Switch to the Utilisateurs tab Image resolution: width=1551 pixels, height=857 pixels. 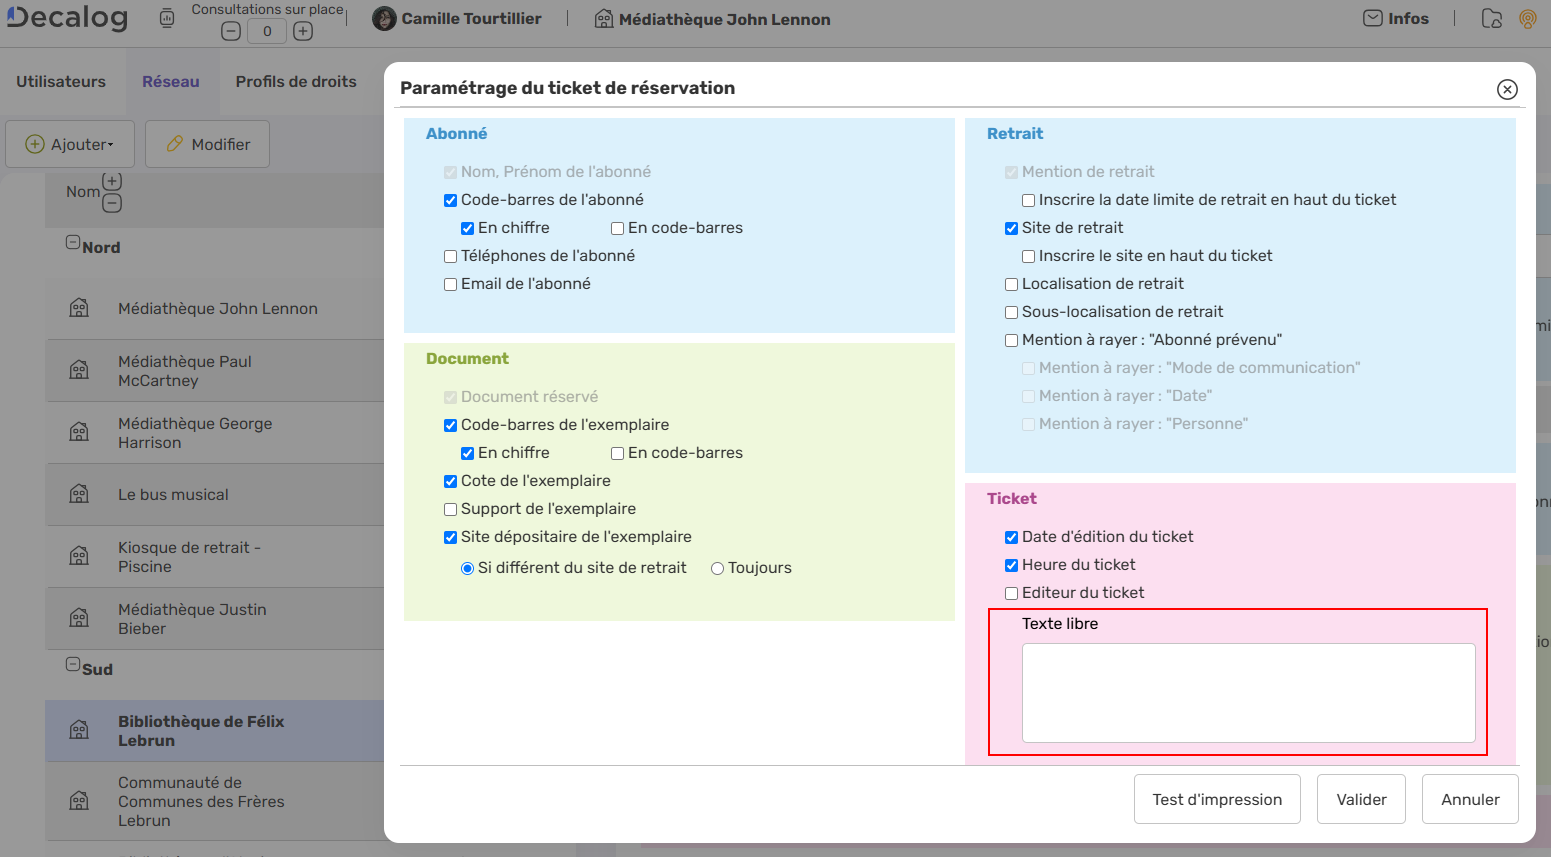point(61,82)
